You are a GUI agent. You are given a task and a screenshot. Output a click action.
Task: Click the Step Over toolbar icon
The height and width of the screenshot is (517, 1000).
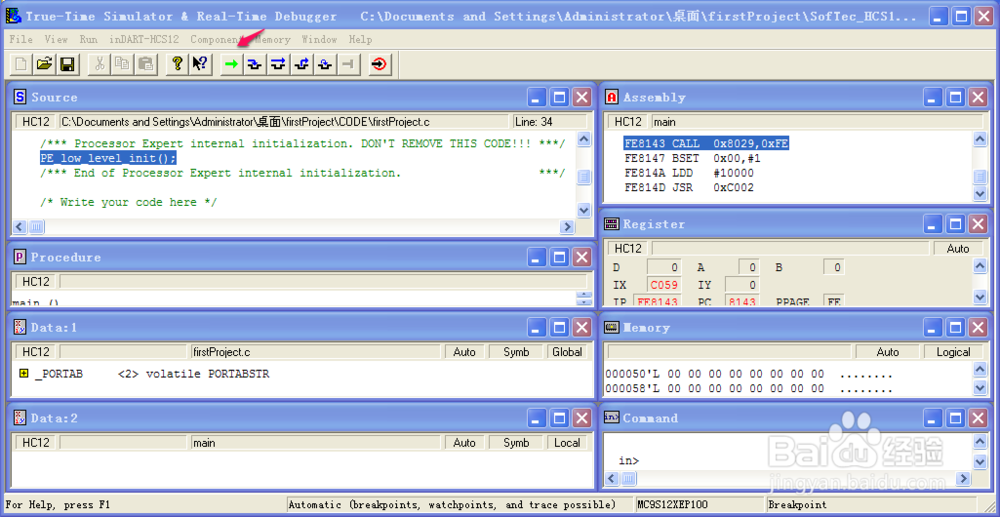click(x=277, y=64)
